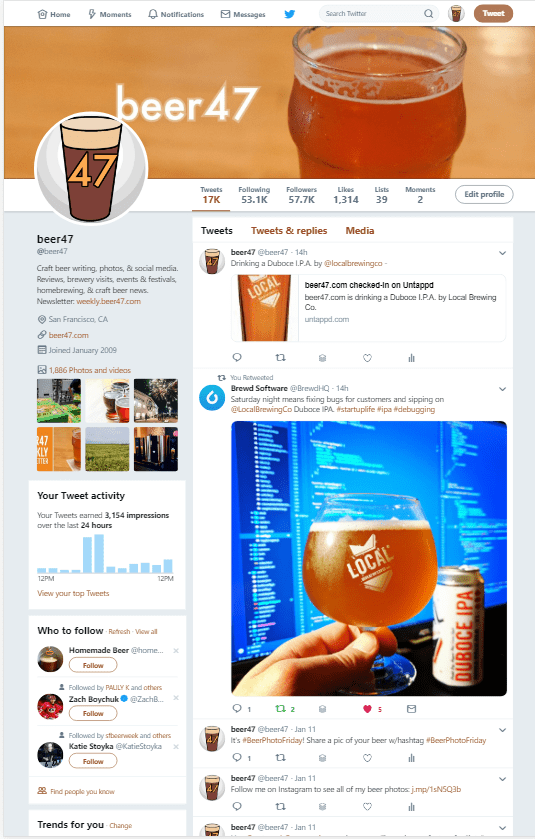535x839 pixels.
Task: Open the fireworks photo thumbnail
Action: [156, 401]
